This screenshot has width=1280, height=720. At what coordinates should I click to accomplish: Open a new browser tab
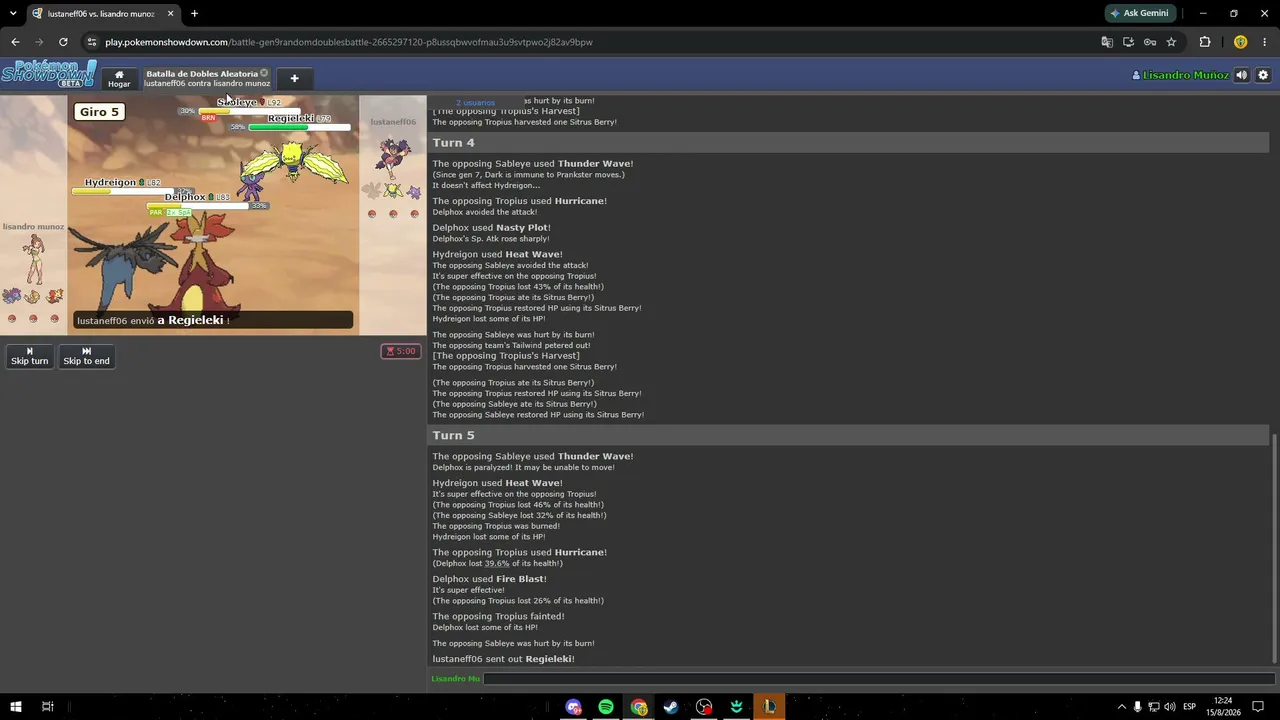[x=194, y=13]
